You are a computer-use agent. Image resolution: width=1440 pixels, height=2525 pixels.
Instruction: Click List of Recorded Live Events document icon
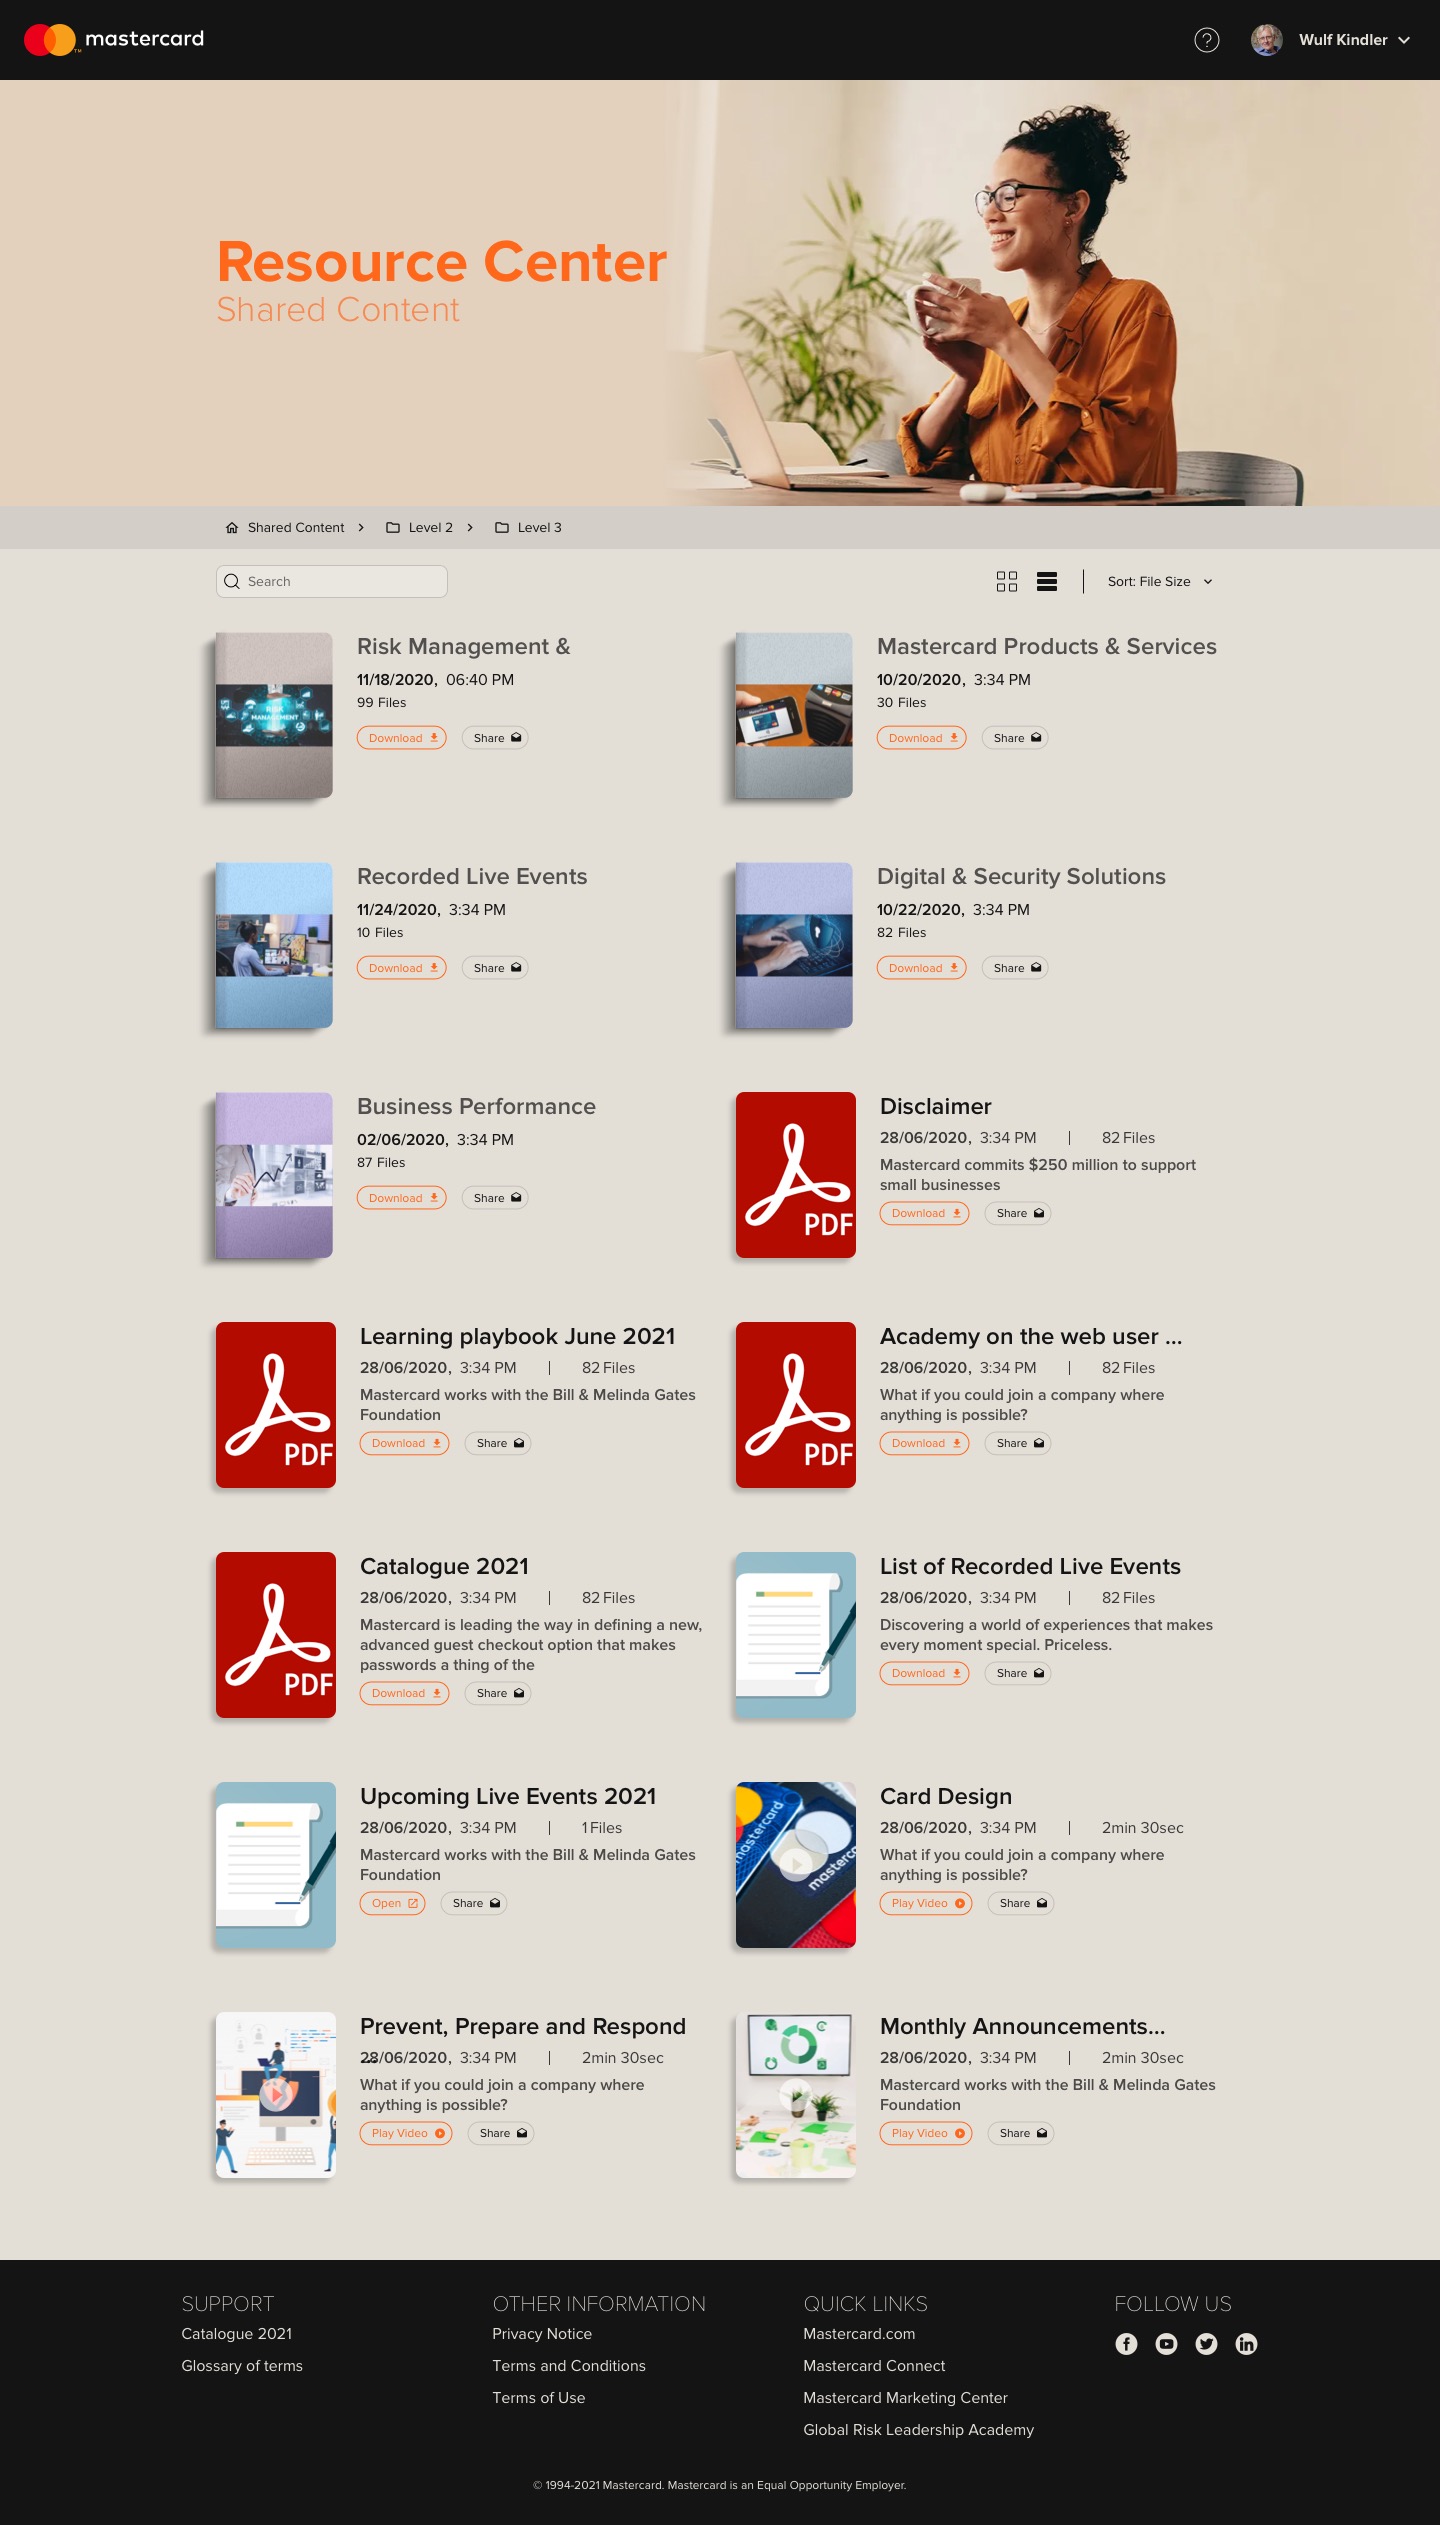[x=796, y=1635]
